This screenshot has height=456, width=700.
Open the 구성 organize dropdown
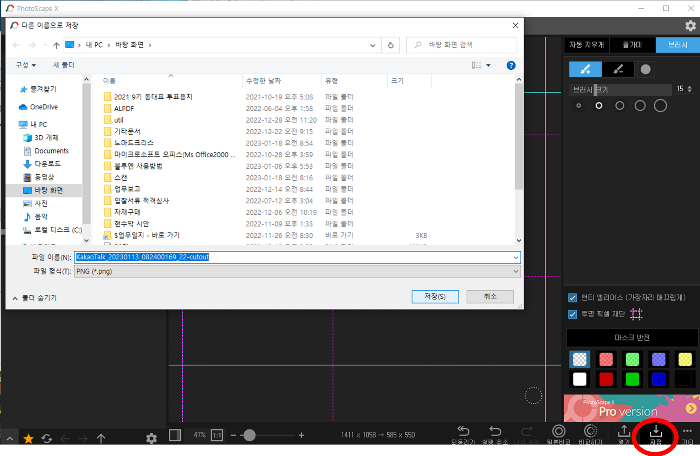click(25, 65)
